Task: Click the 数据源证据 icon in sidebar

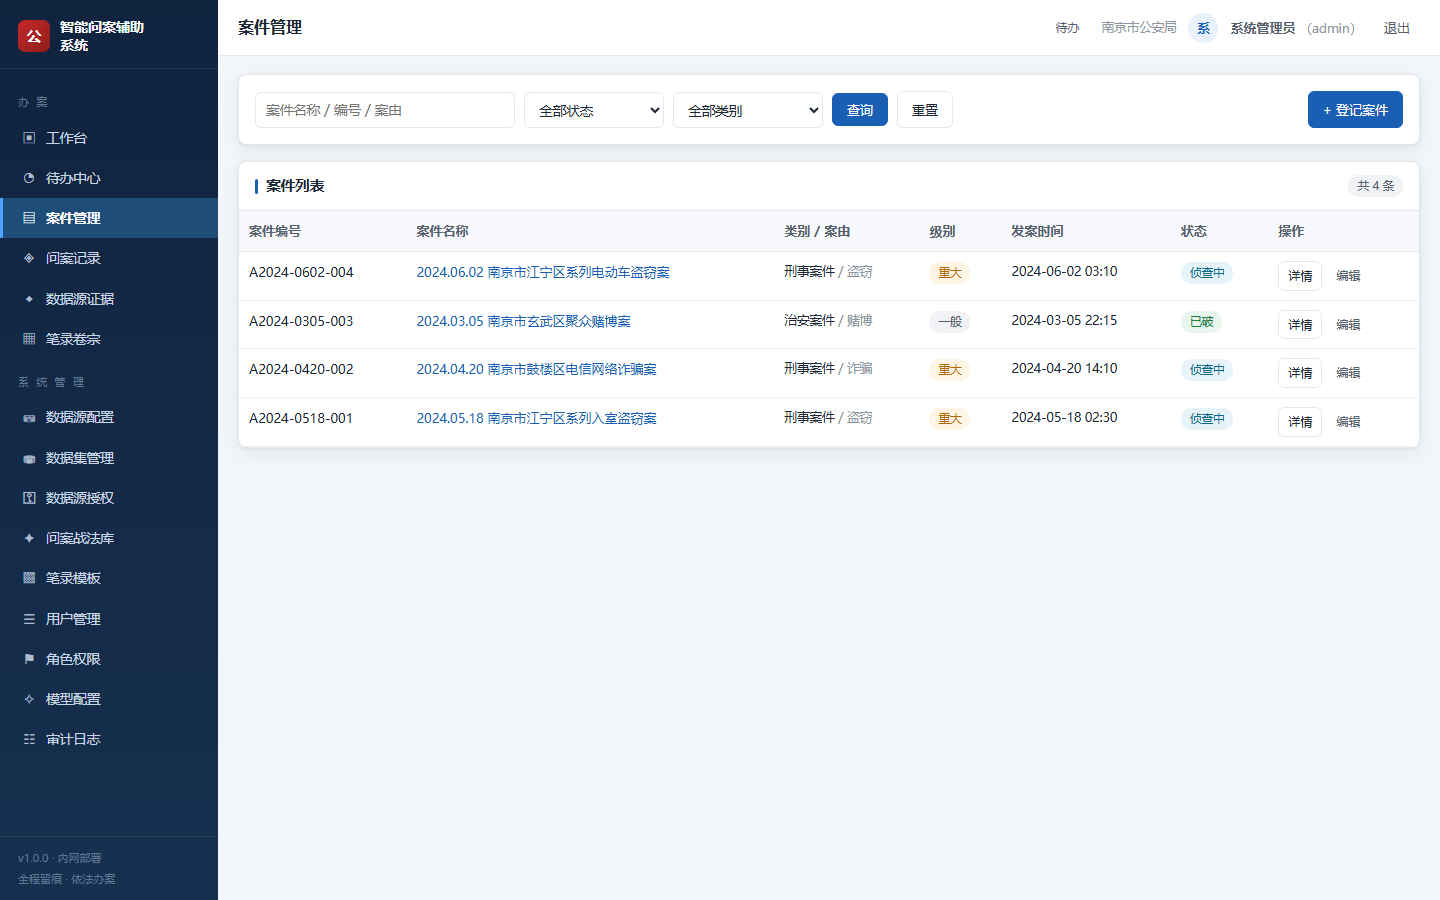Action: tap(29, 299)
